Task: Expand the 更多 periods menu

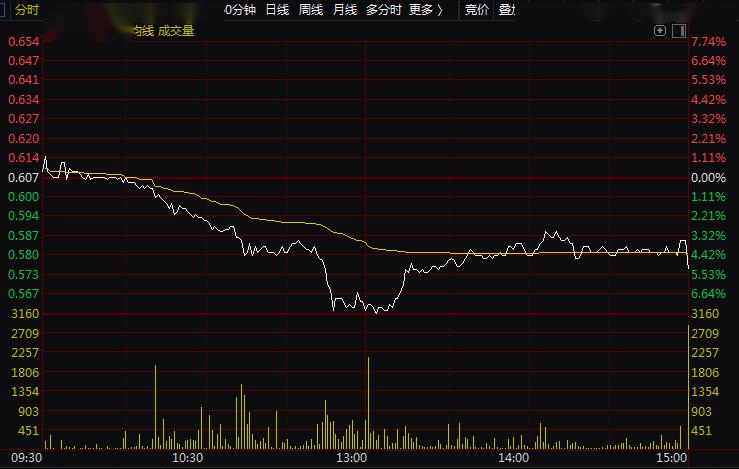Action: coord(426,10)
